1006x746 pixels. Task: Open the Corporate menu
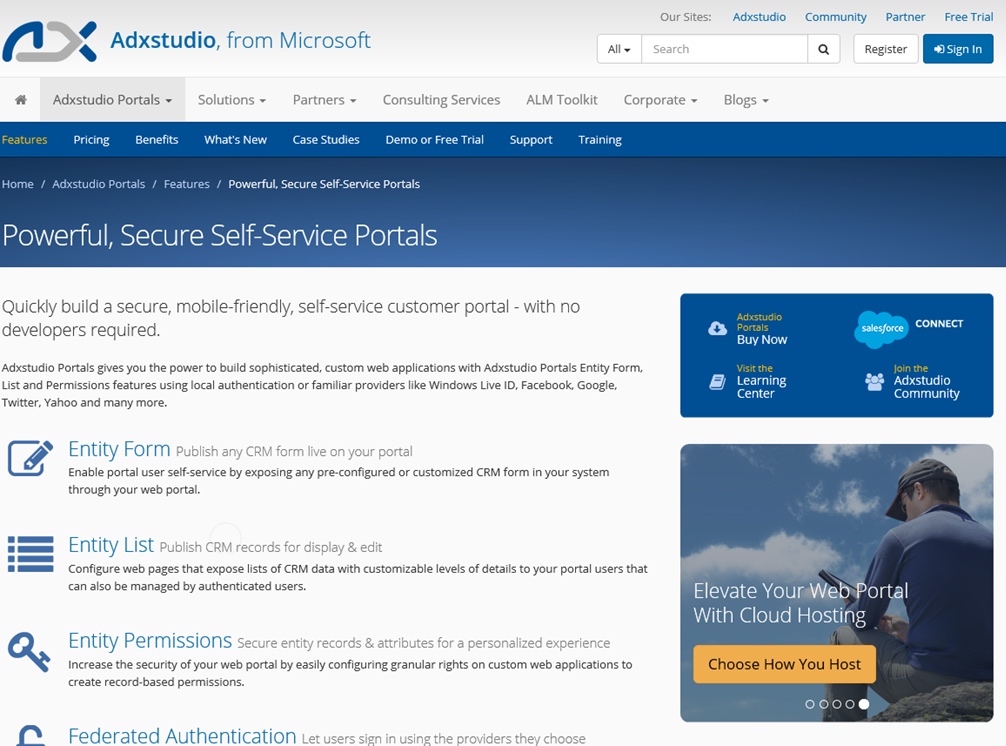point(659,99)
